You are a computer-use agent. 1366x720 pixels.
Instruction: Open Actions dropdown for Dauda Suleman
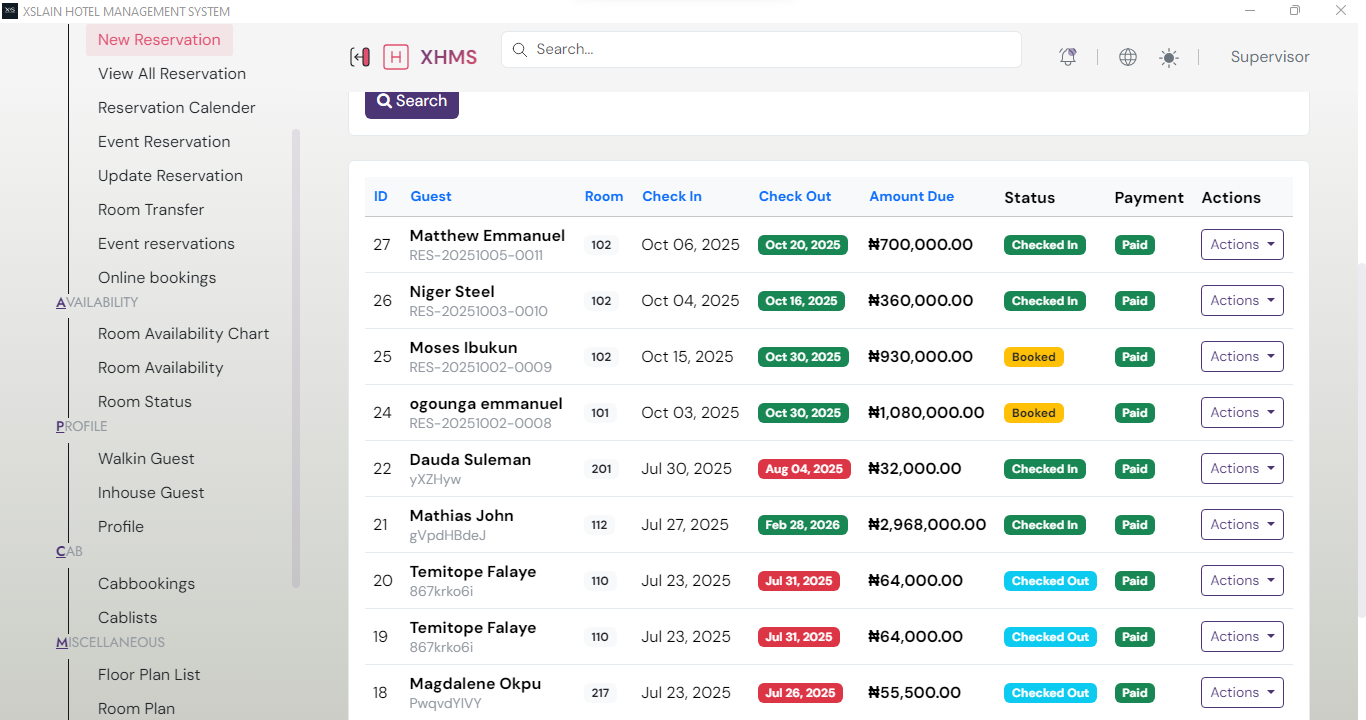pyautogui.click(x=1242, y=468)
